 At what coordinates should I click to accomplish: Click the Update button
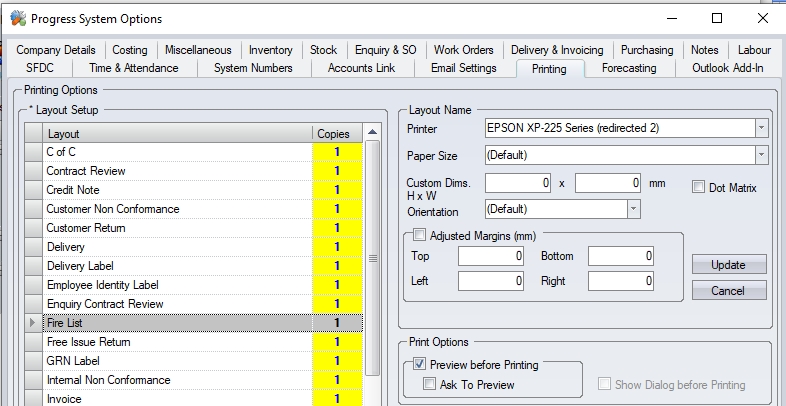pyautogui.click(x=728, y=265)
